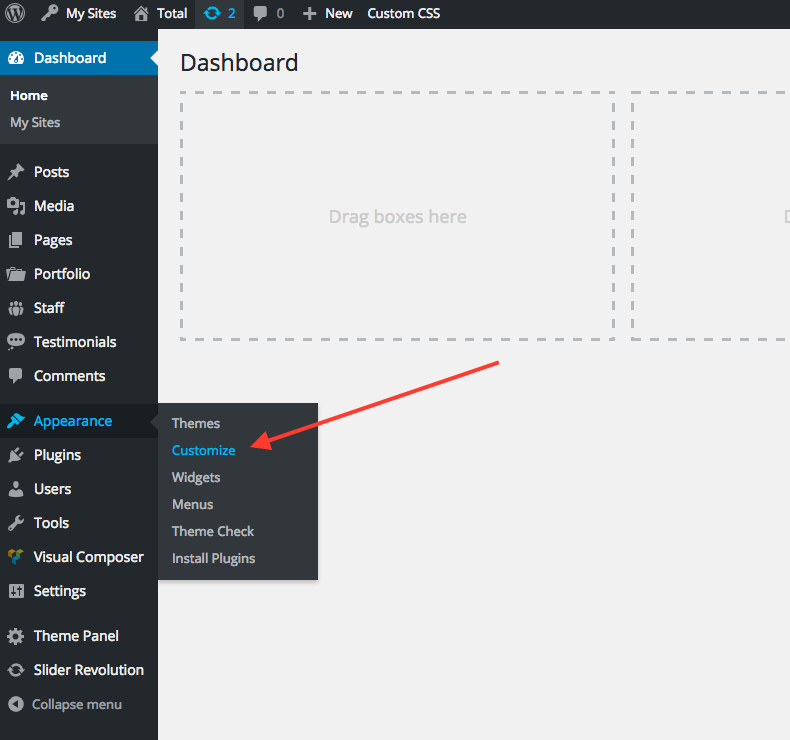The image size is (790, 740).
Task: Click the Theme Panel gear icon
Action: (x=16, y=636)
